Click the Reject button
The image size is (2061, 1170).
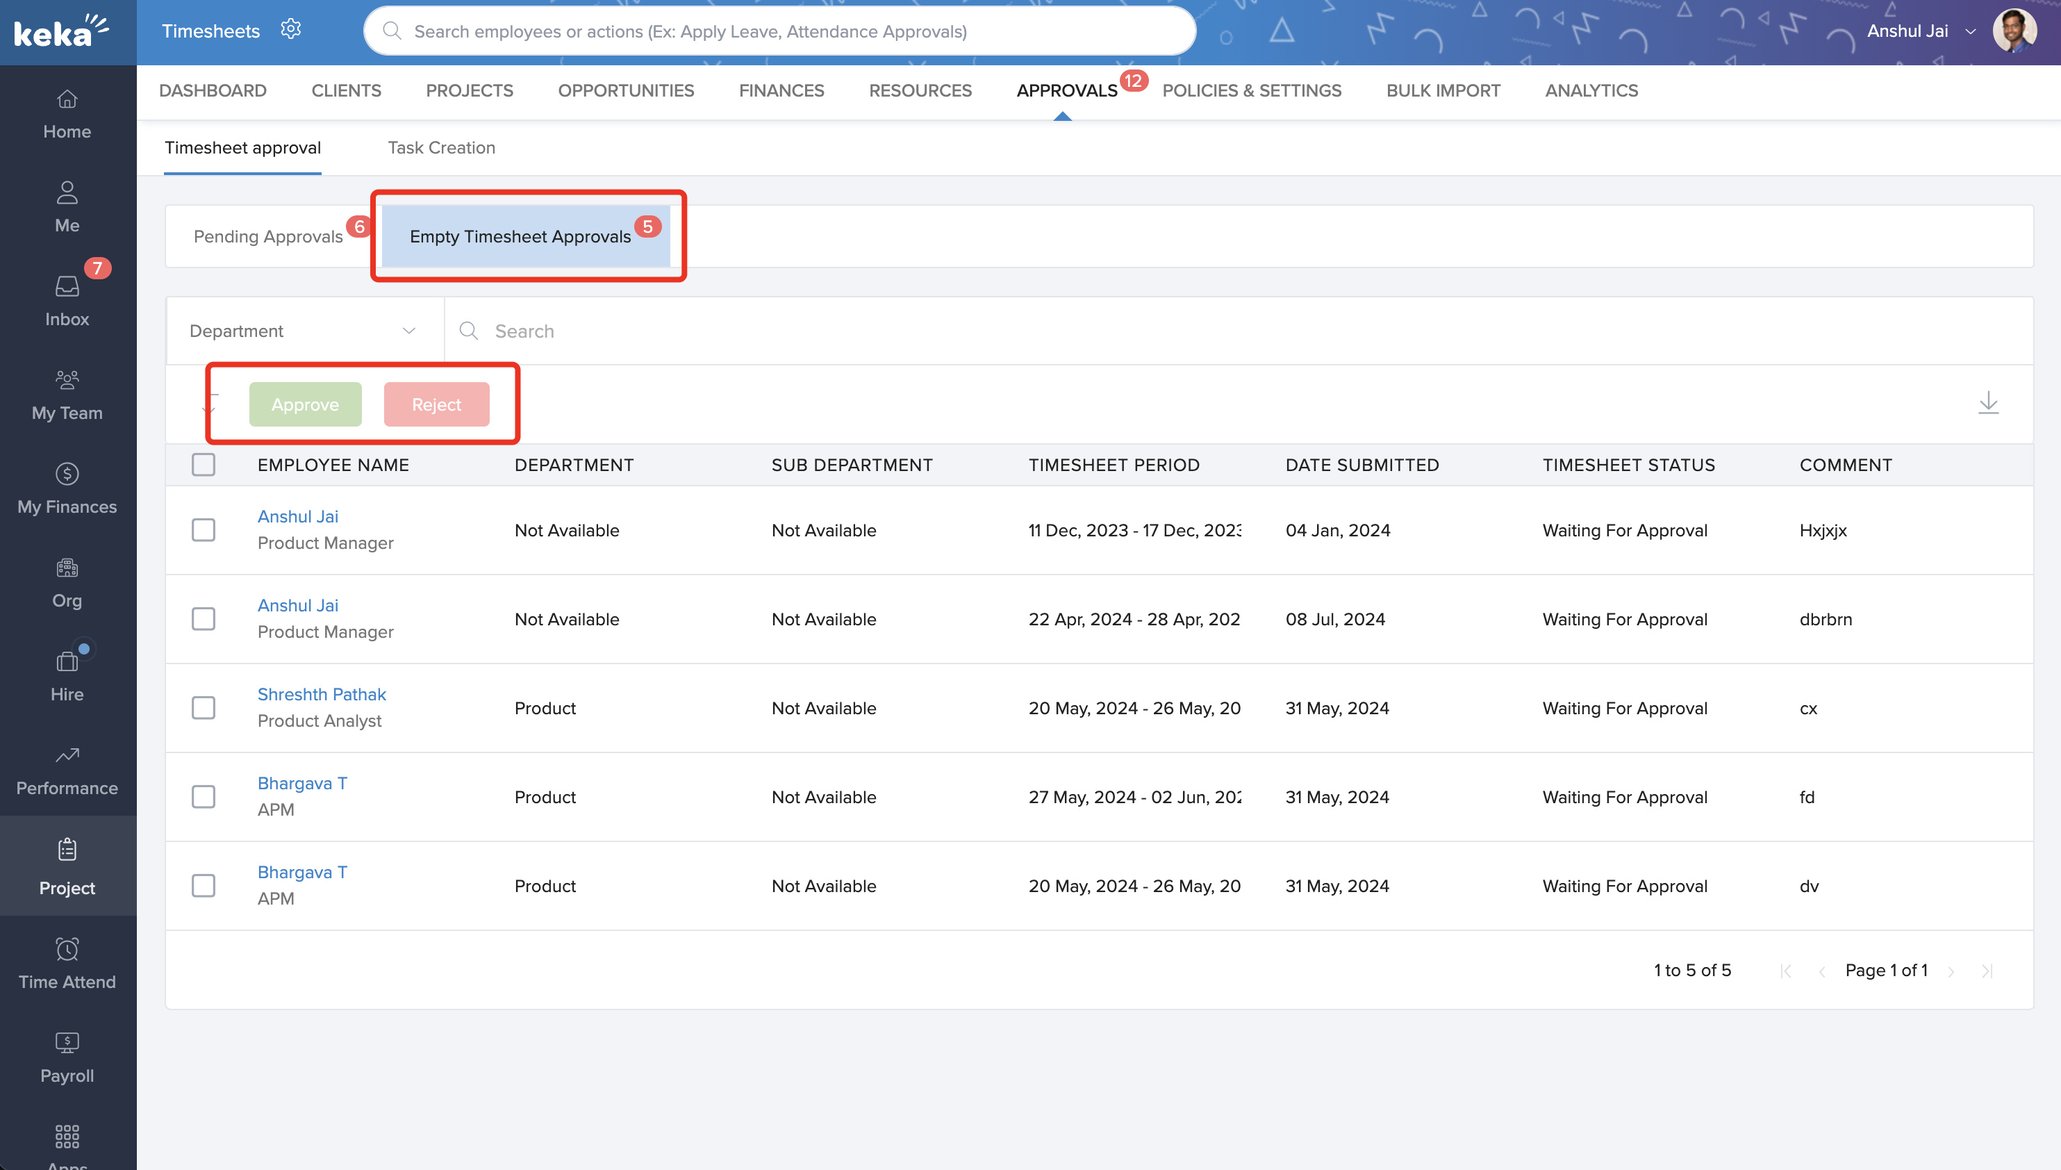point(436,403)
